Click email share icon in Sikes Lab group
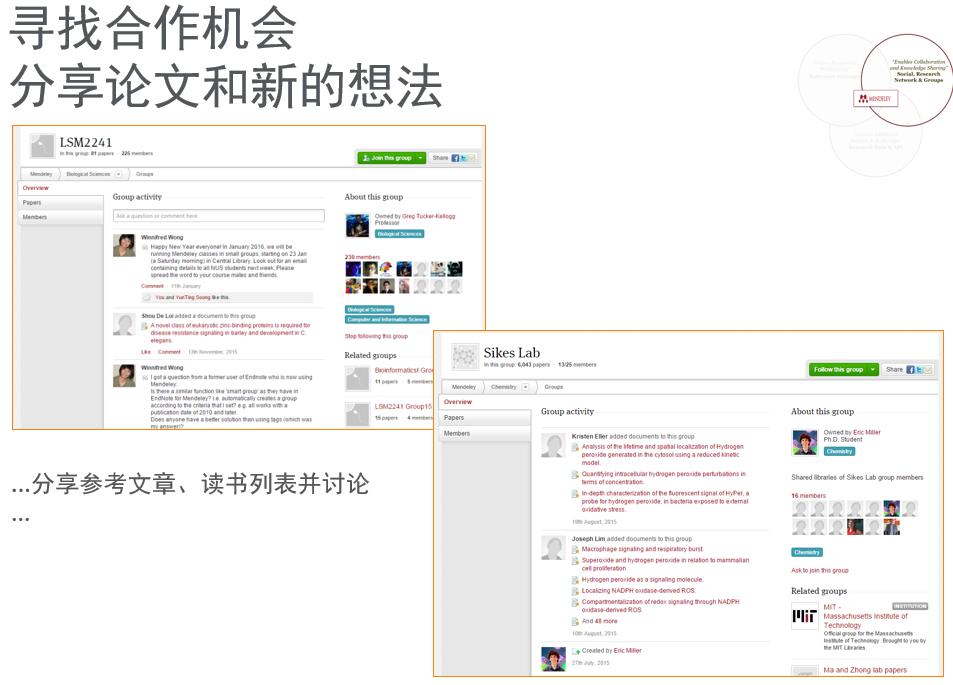 (927, 370)
